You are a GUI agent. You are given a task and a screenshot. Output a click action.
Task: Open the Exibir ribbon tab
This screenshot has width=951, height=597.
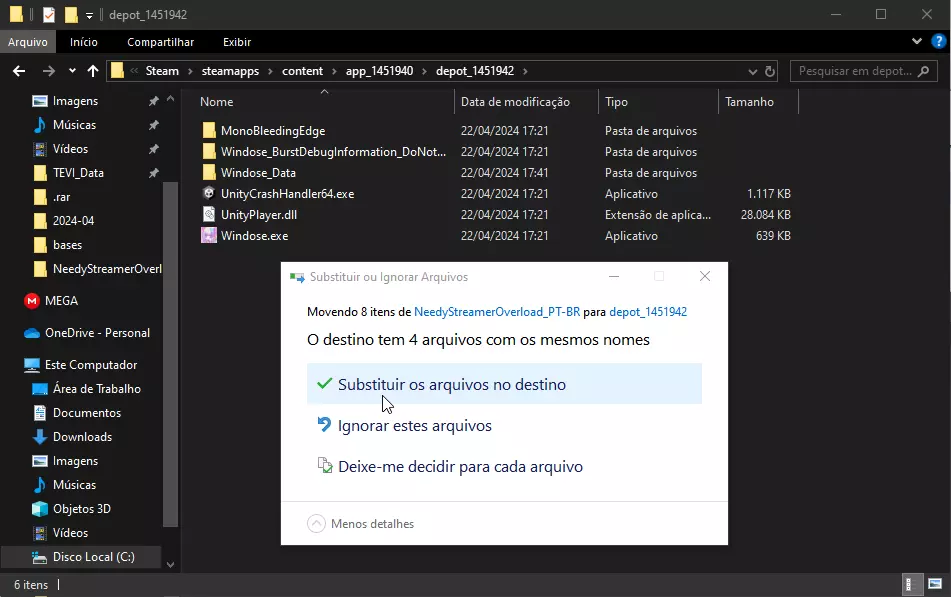[x=237, y=42]
